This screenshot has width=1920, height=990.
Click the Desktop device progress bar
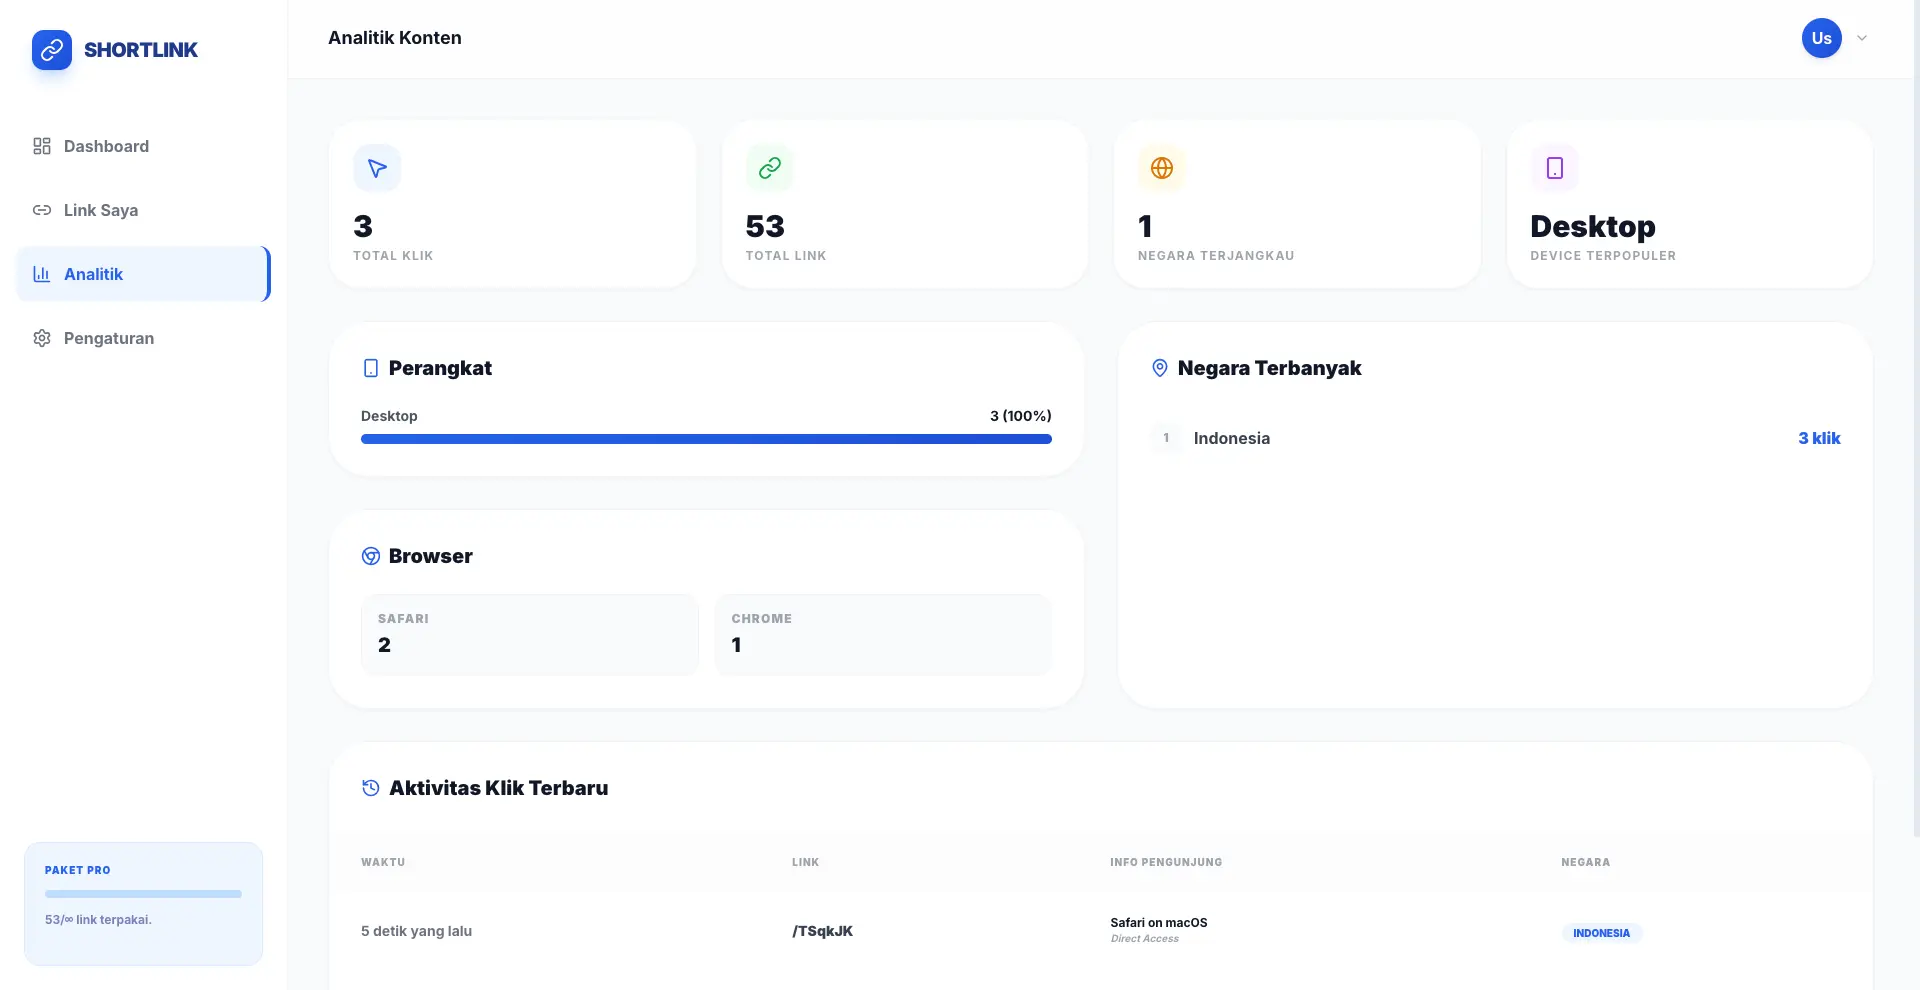706,439
